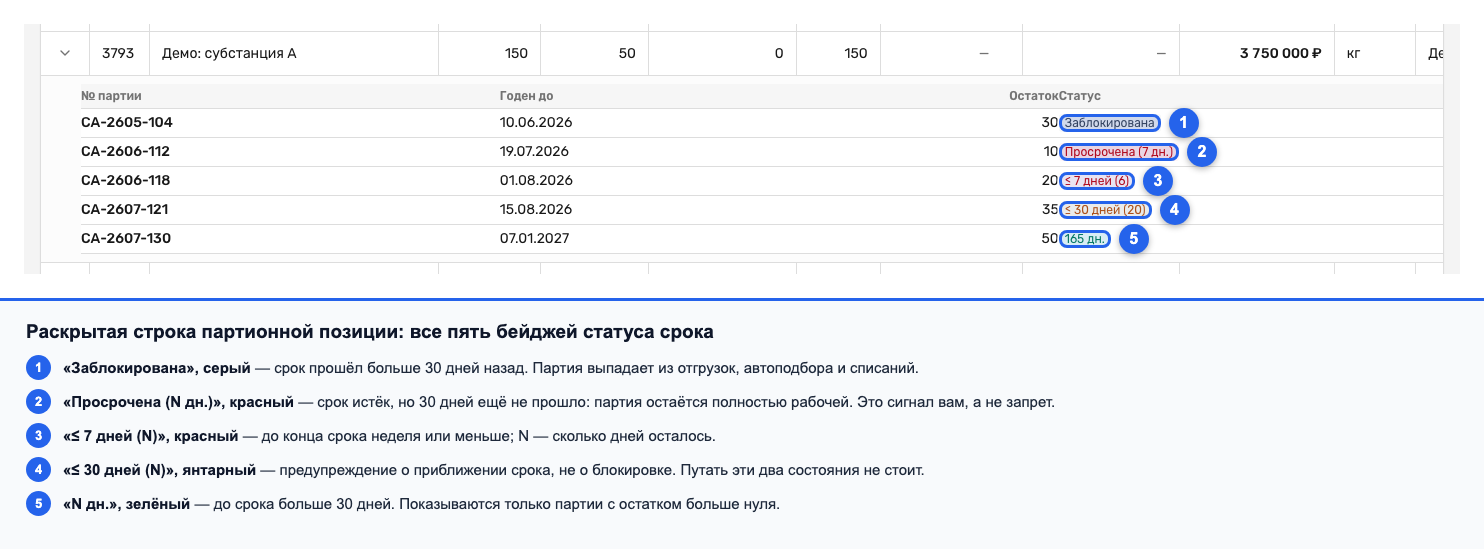
Task: Click expiry date 15.08.2026
Action: click(535, 210)
